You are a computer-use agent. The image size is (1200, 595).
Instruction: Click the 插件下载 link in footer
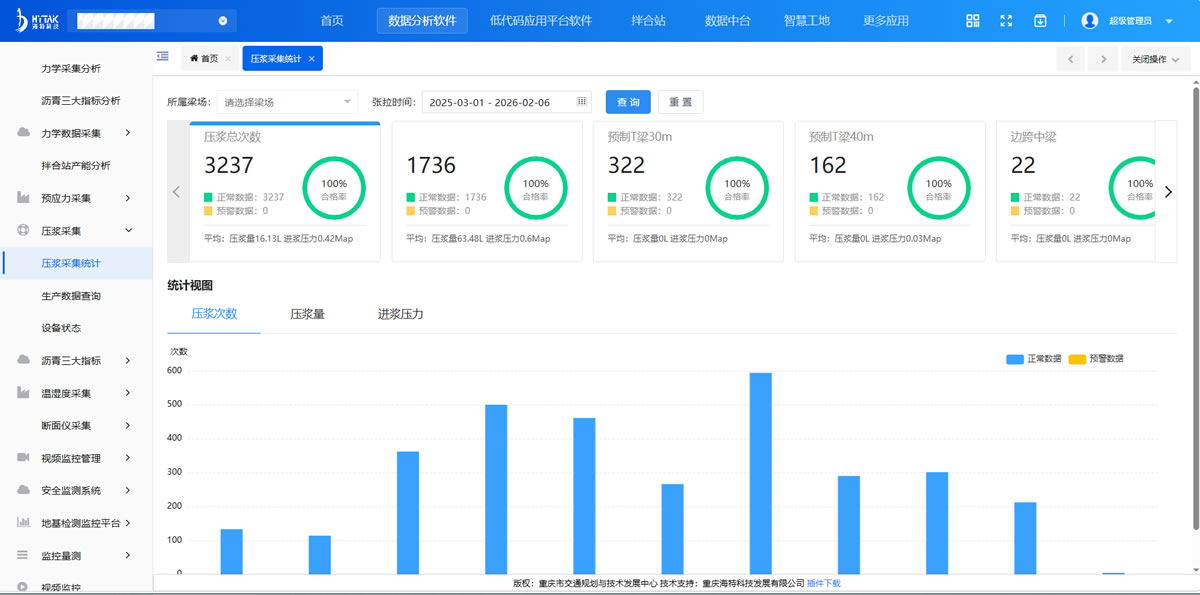824,583
